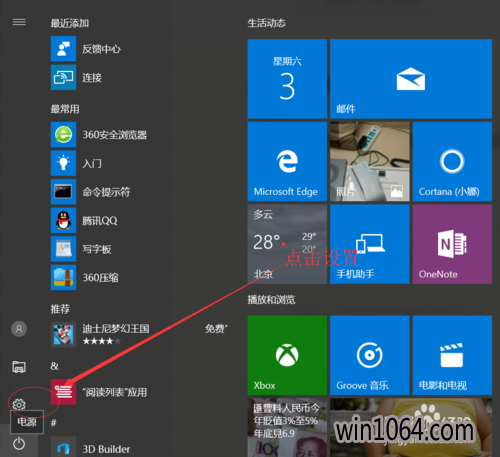Open the 电影和电视 tile
This screenshot has width=500, height=457.
pos(452,355)
